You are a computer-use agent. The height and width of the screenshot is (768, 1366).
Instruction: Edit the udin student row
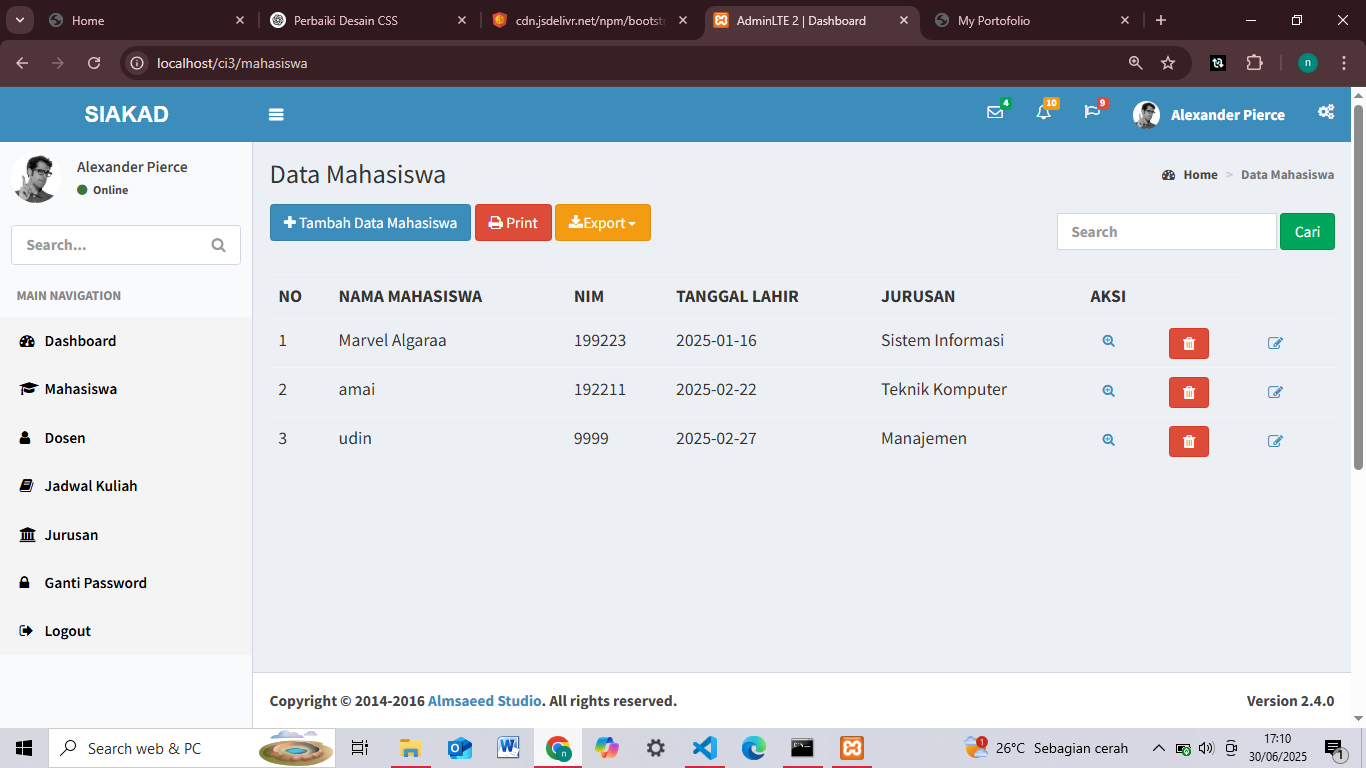coord(1275,441)
